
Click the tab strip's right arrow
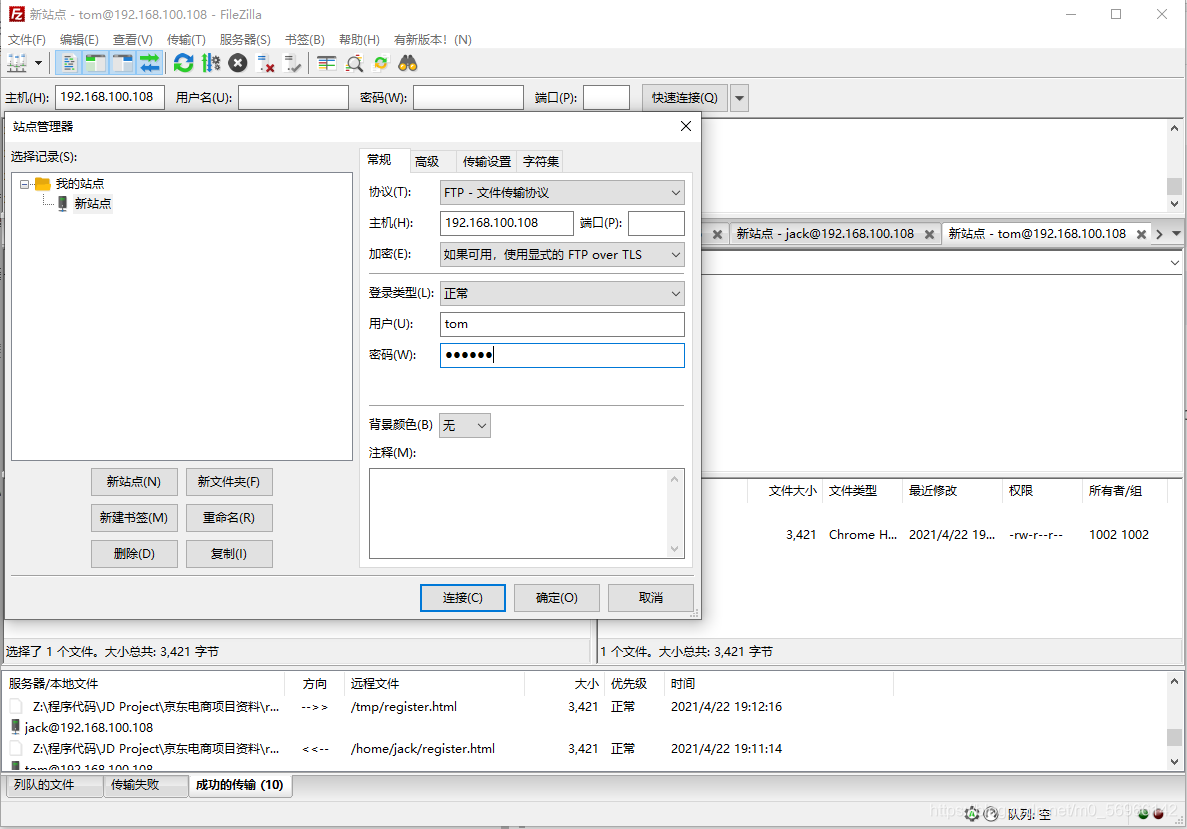pyautogui.click(x=1160, y=234)
